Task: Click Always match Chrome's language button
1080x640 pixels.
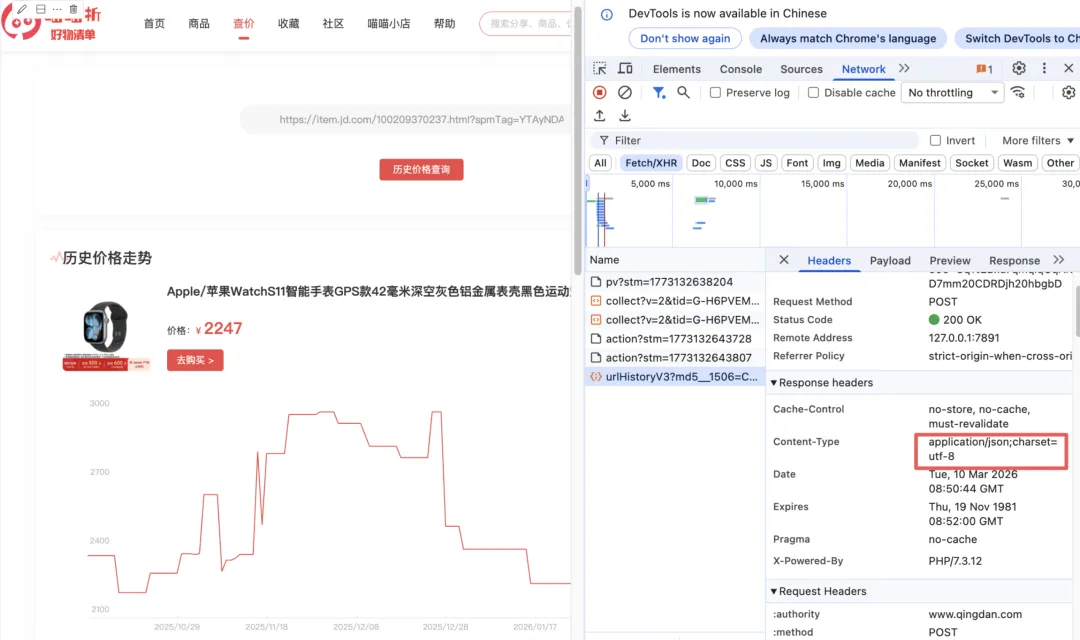Action: point(848,39)
